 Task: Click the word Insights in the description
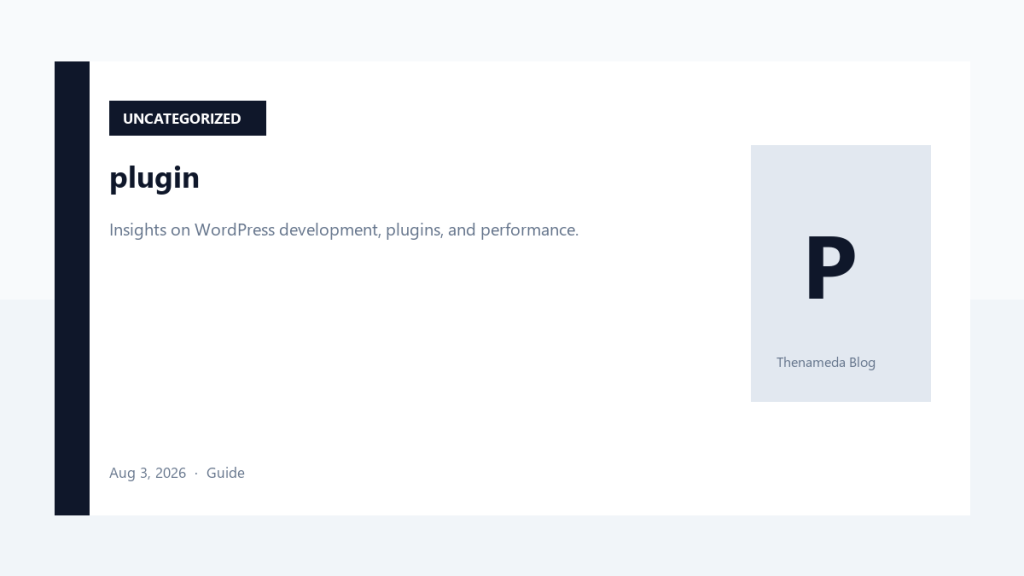138,230
